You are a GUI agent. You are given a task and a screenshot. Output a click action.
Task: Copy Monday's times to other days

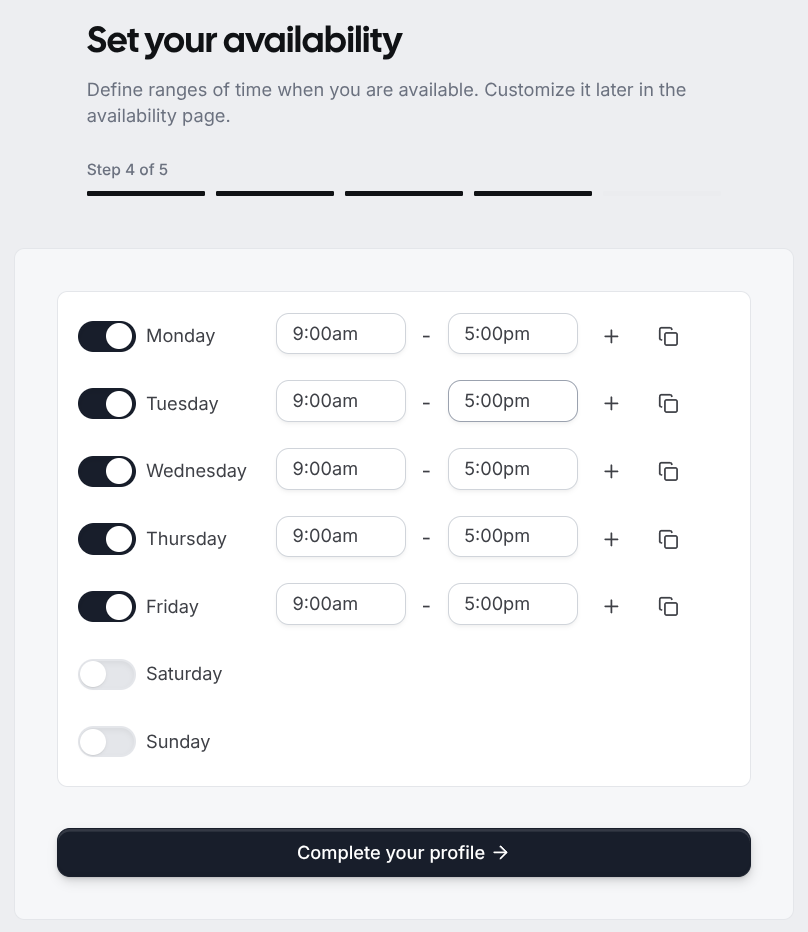coord(668,336)
